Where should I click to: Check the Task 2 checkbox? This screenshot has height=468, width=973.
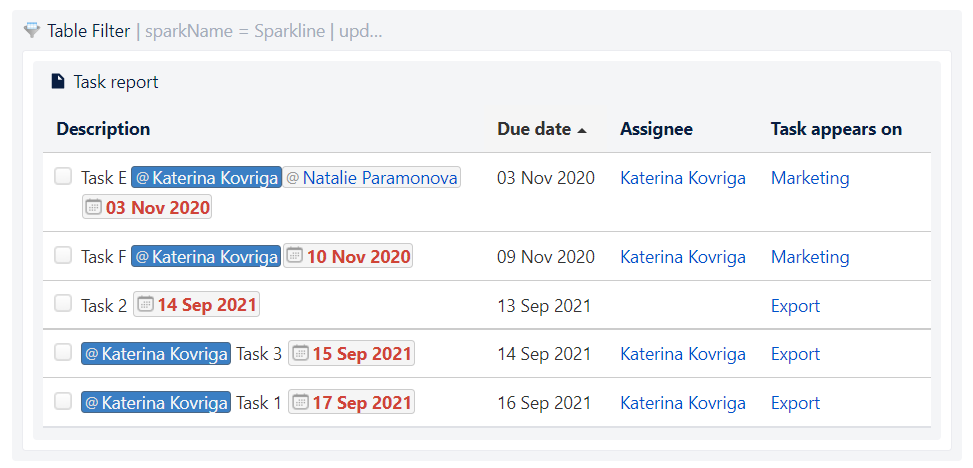coord(63,304)
